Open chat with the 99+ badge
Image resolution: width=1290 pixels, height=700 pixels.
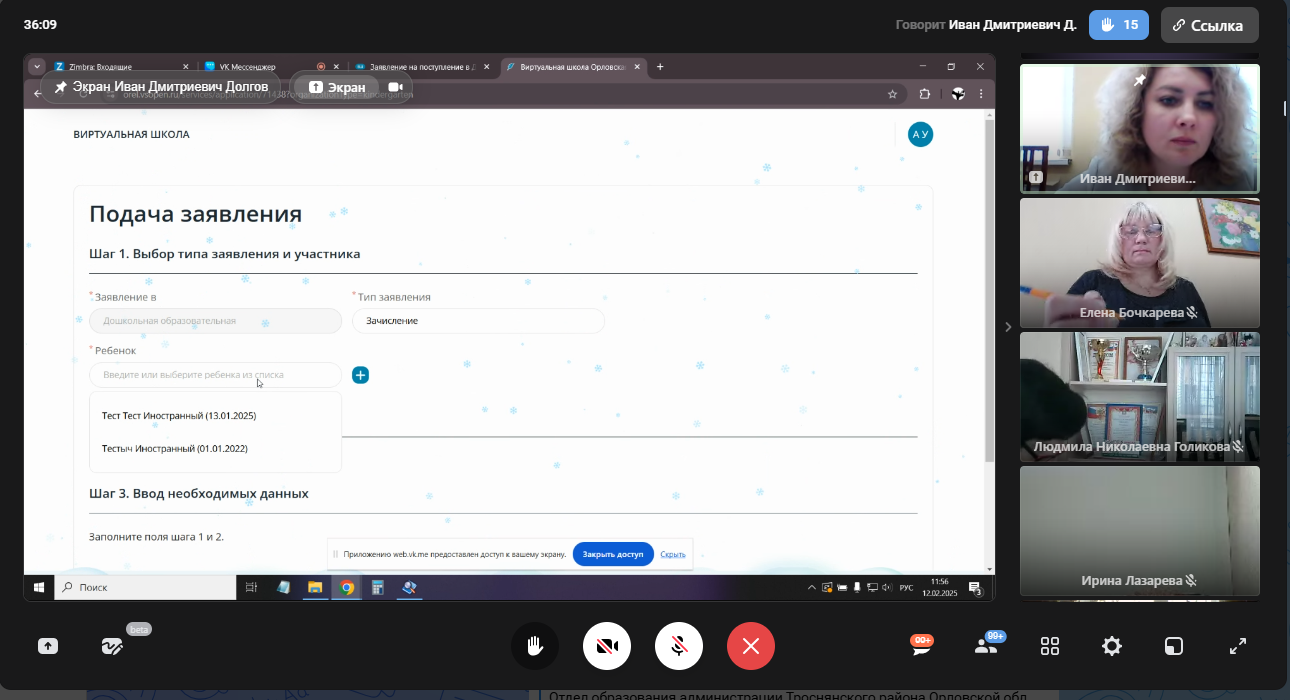[x=921, y=646]
